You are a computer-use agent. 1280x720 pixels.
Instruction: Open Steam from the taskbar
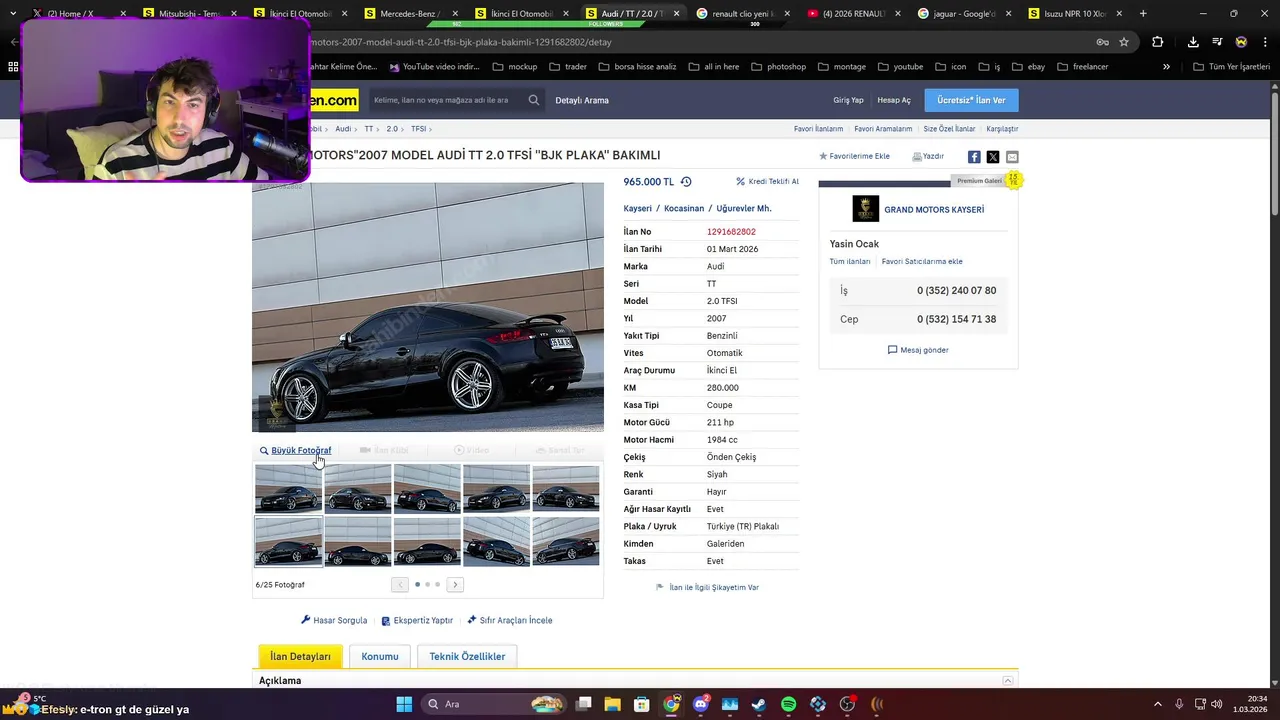point(759,704)
